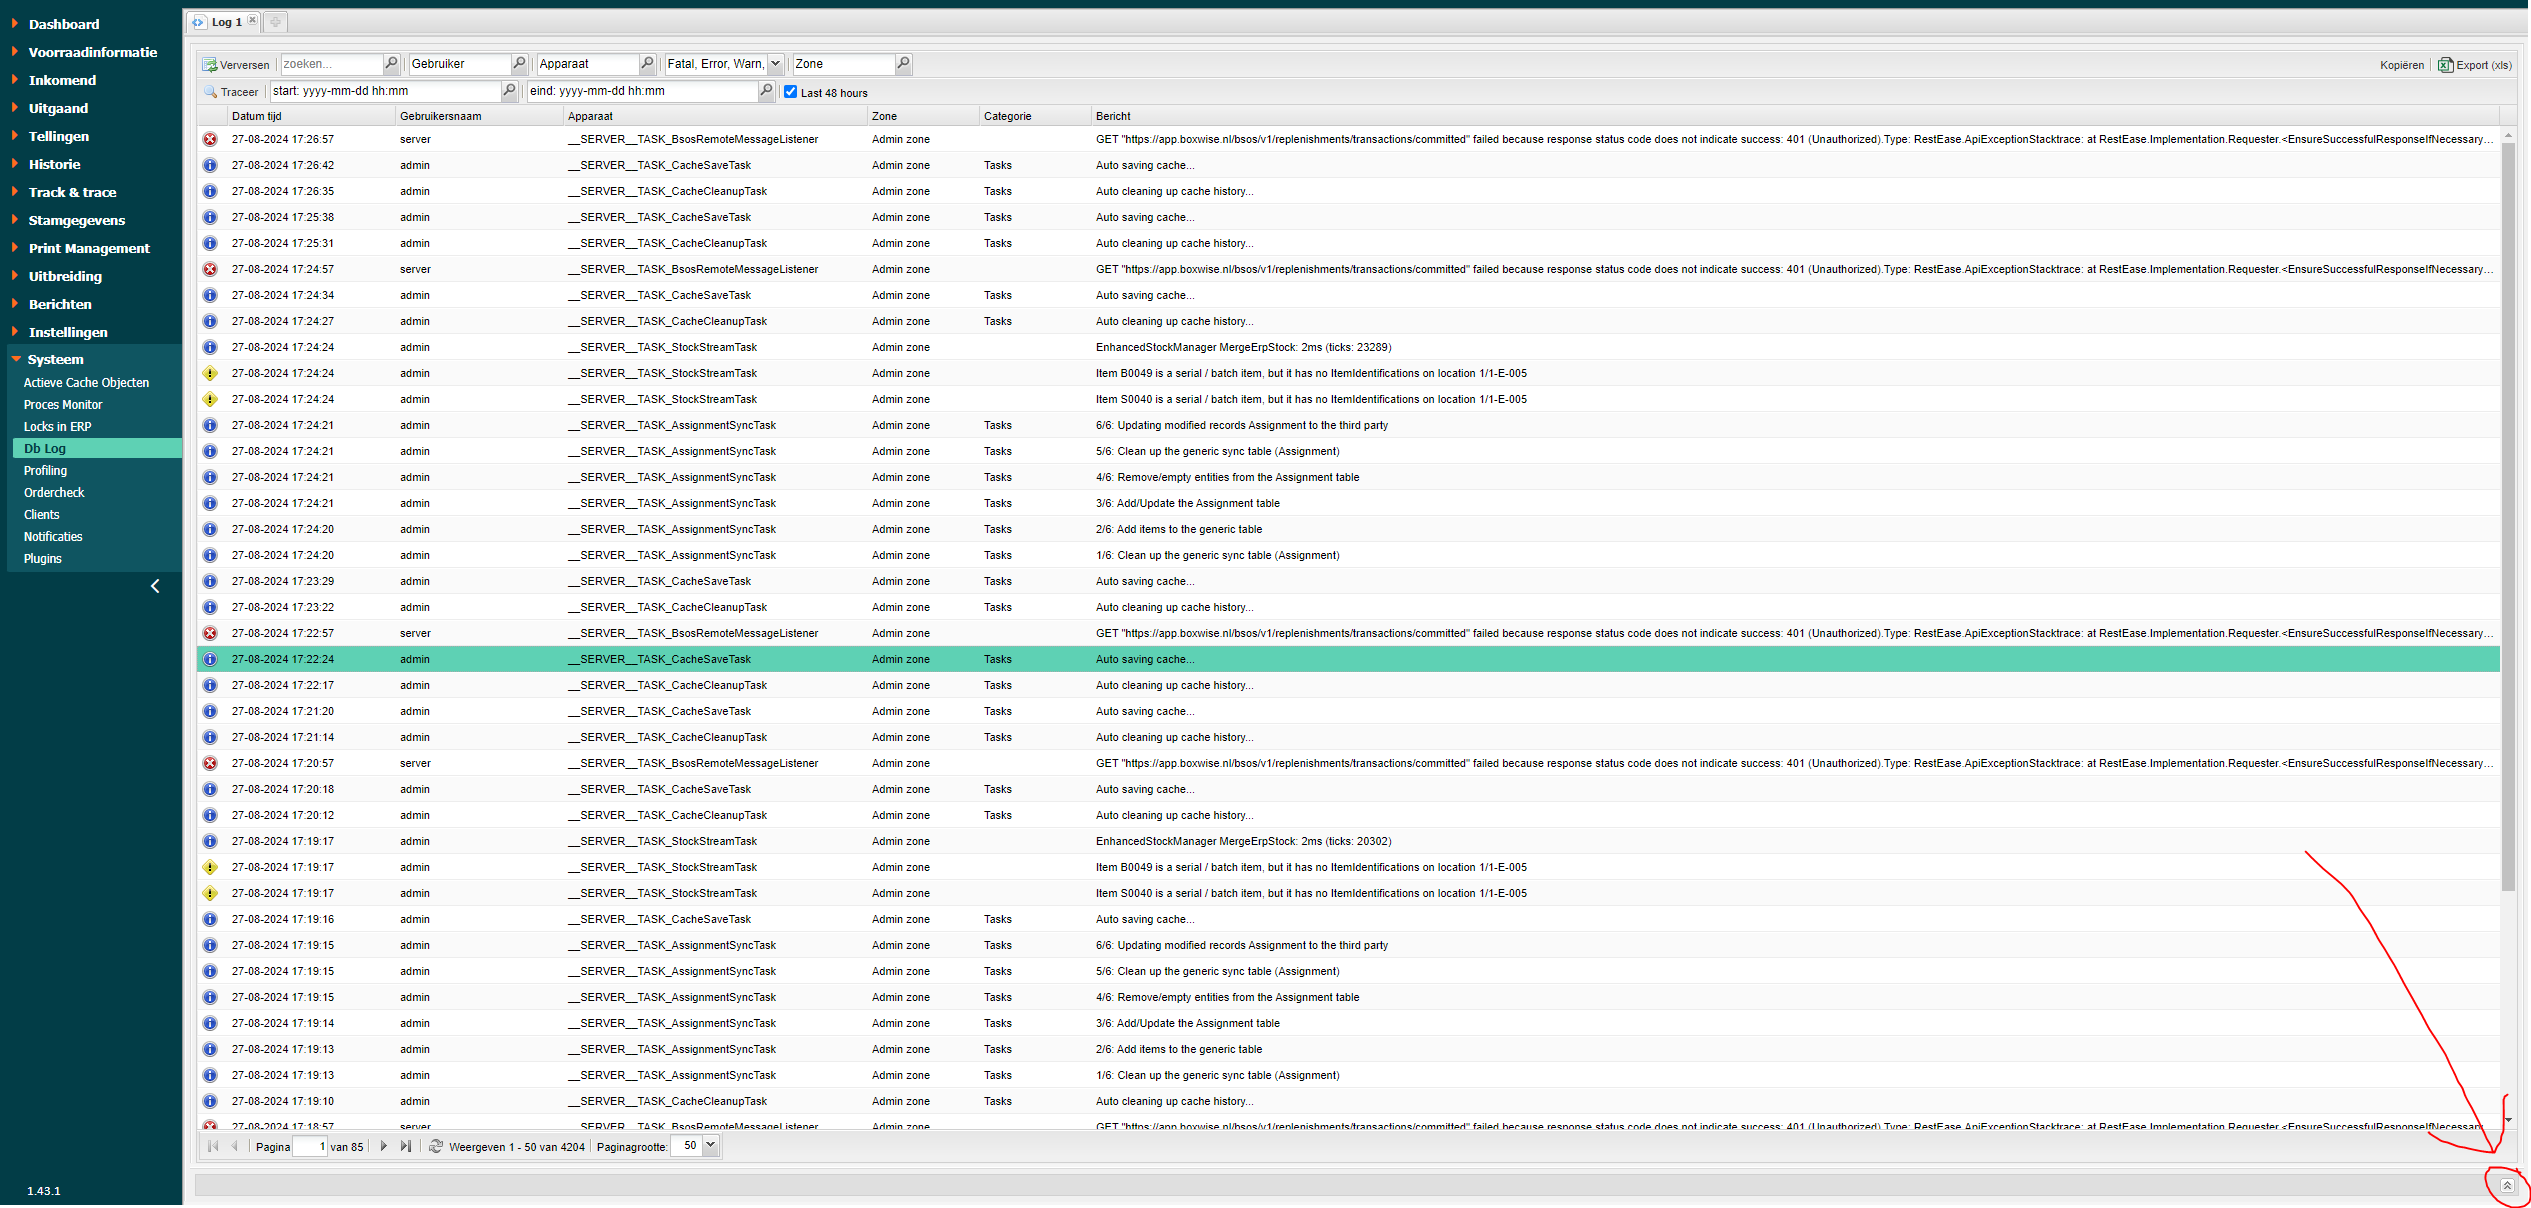Click the Verversen refresh button

tap(236, 65)
